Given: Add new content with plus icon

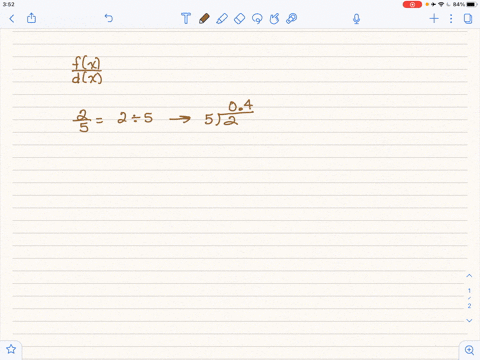Looking at the screenshot, I should click(x=434, y=18).
